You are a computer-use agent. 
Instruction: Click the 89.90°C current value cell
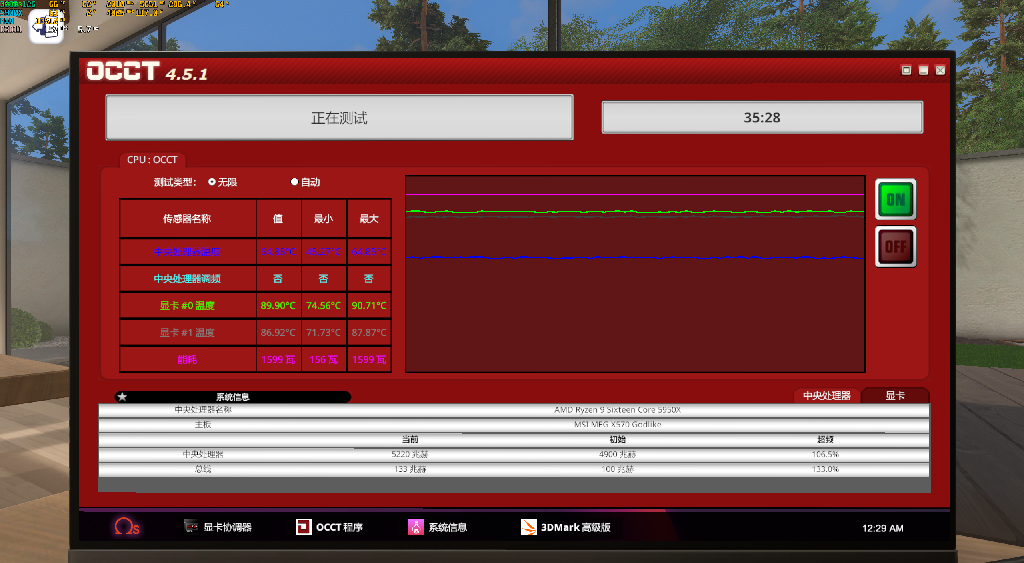(x=278, y=305)
